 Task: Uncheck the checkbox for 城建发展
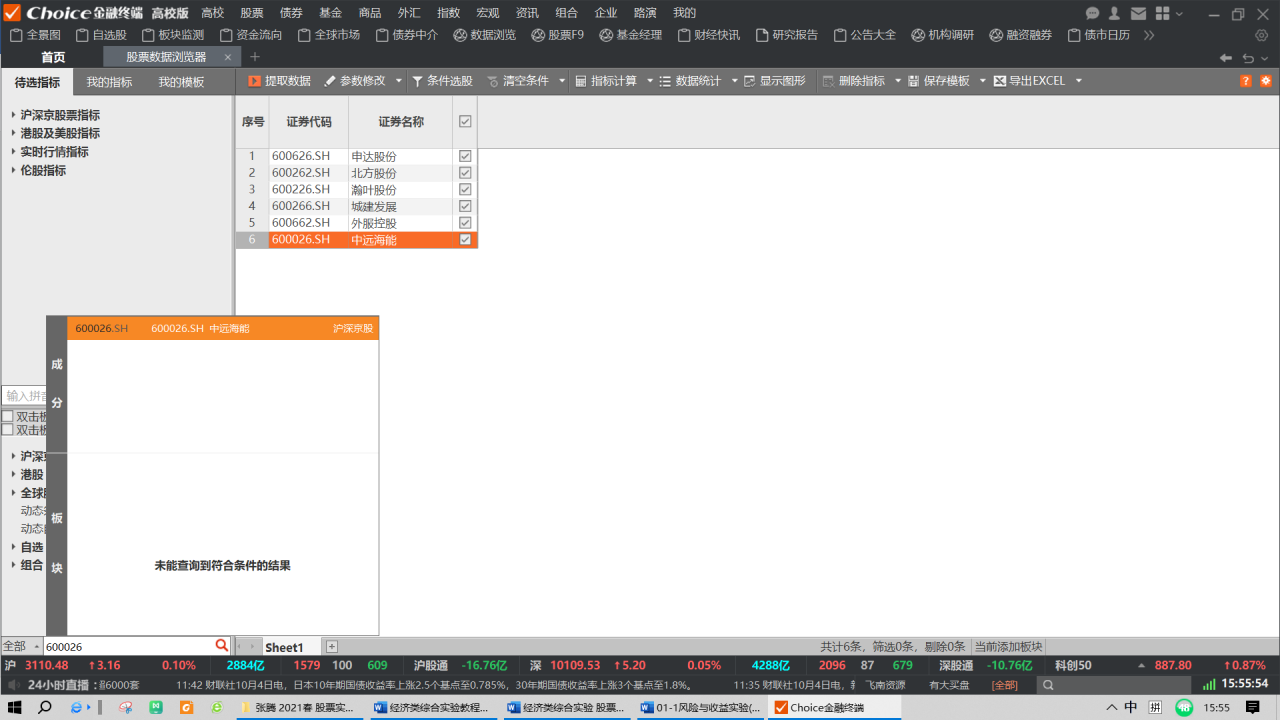(x=465, y=206)
